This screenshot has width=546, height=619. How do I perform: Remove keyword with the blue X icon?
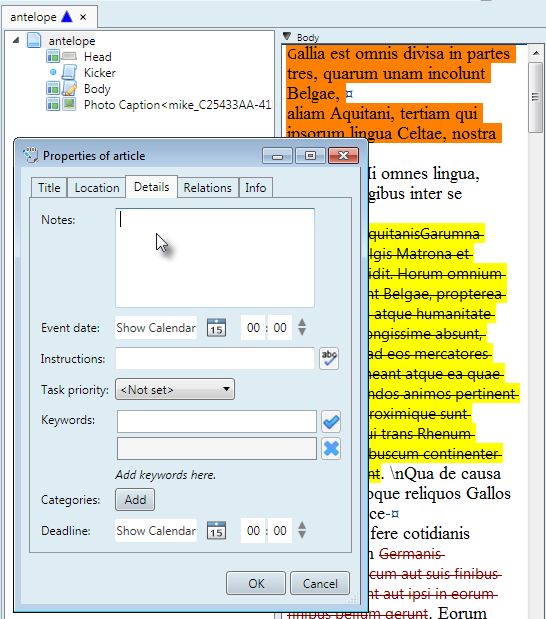click(x=331, y=448)
